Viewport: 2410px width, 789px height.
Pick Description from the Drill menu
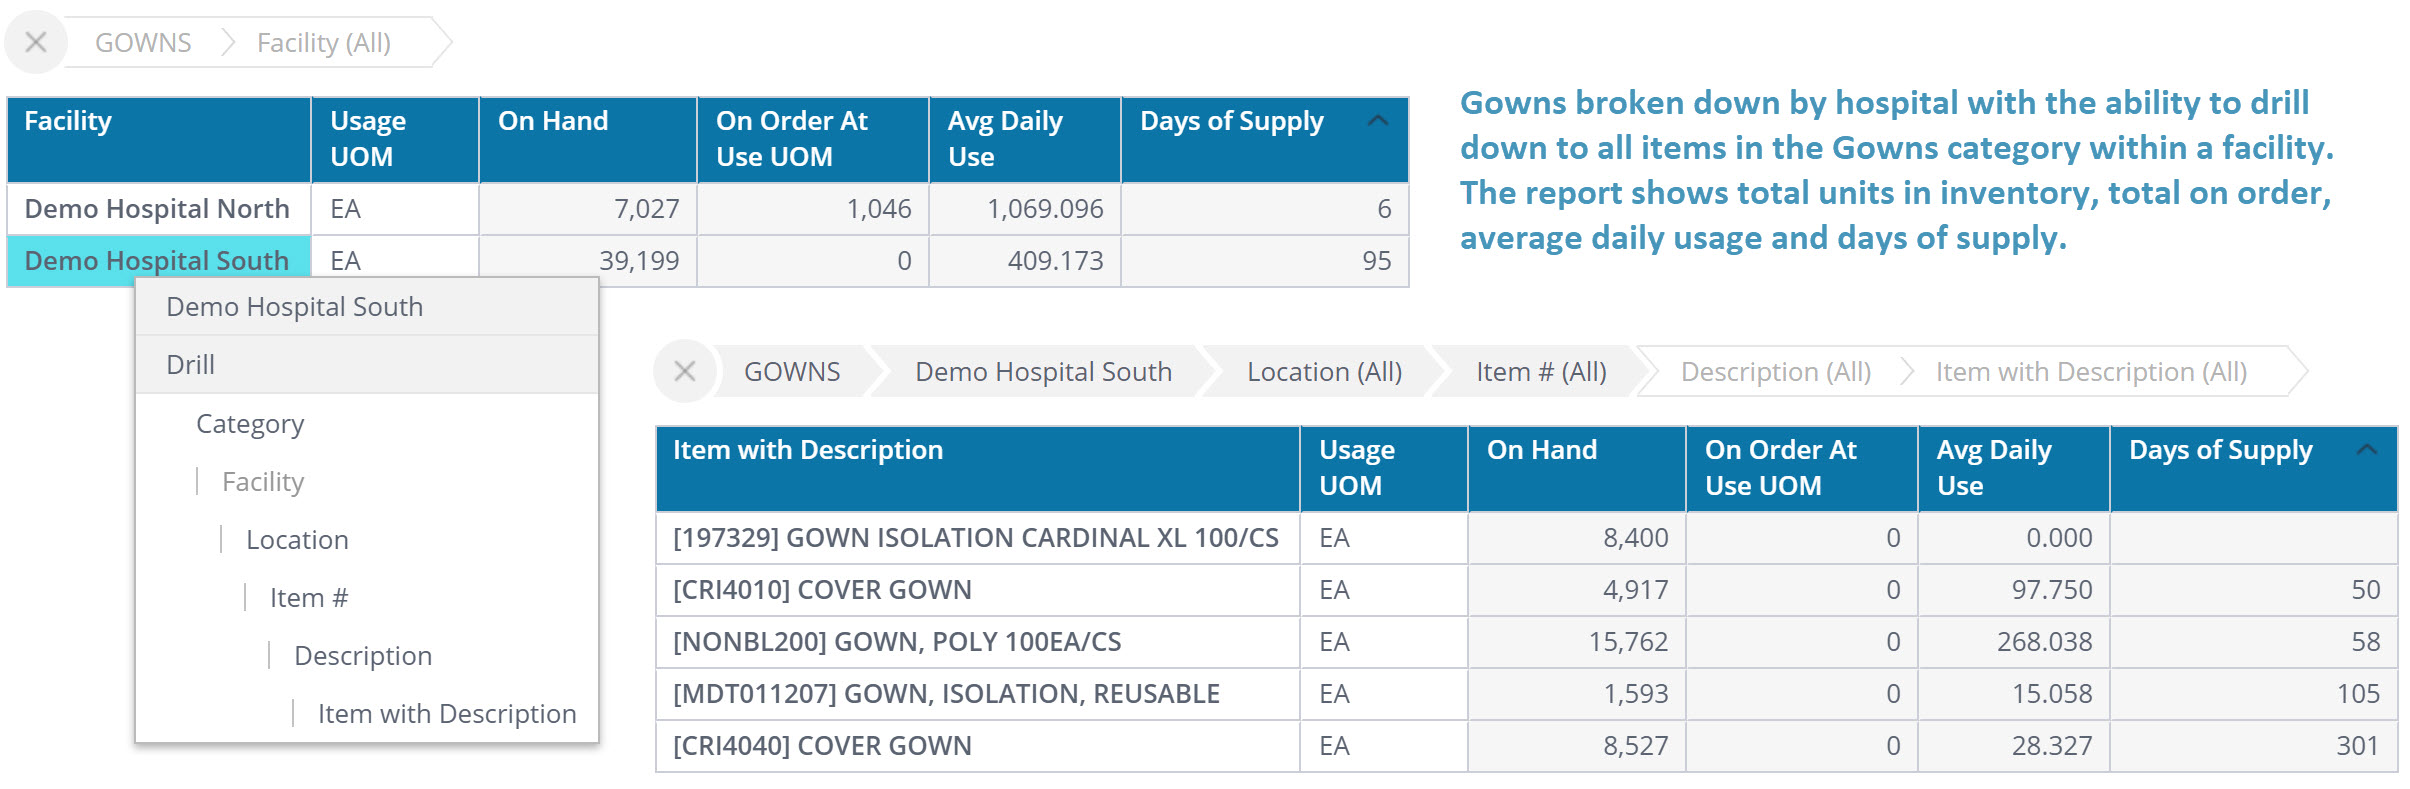pyautogui.click(x=363, y=656)
